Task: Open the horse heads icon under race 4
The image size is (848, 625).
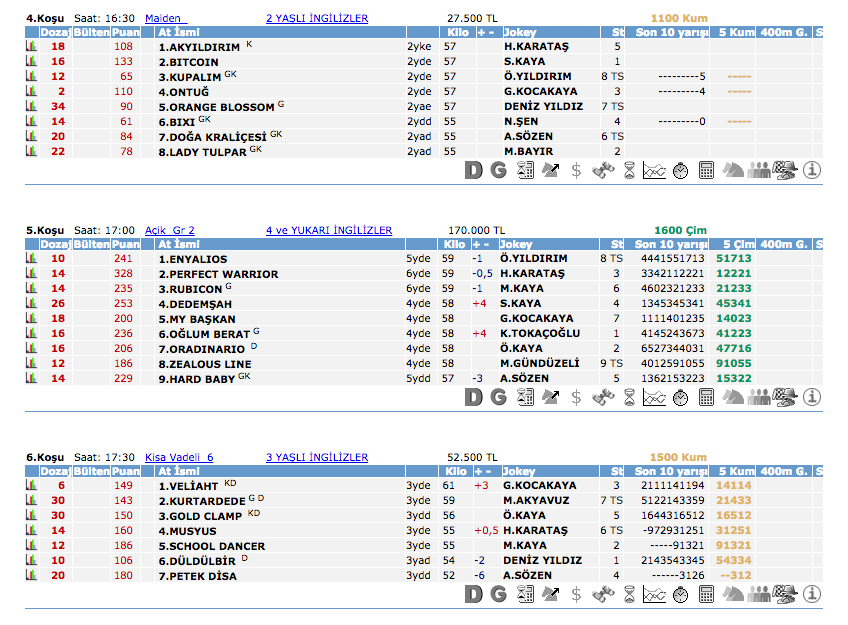Action: (x=733, y=170)
